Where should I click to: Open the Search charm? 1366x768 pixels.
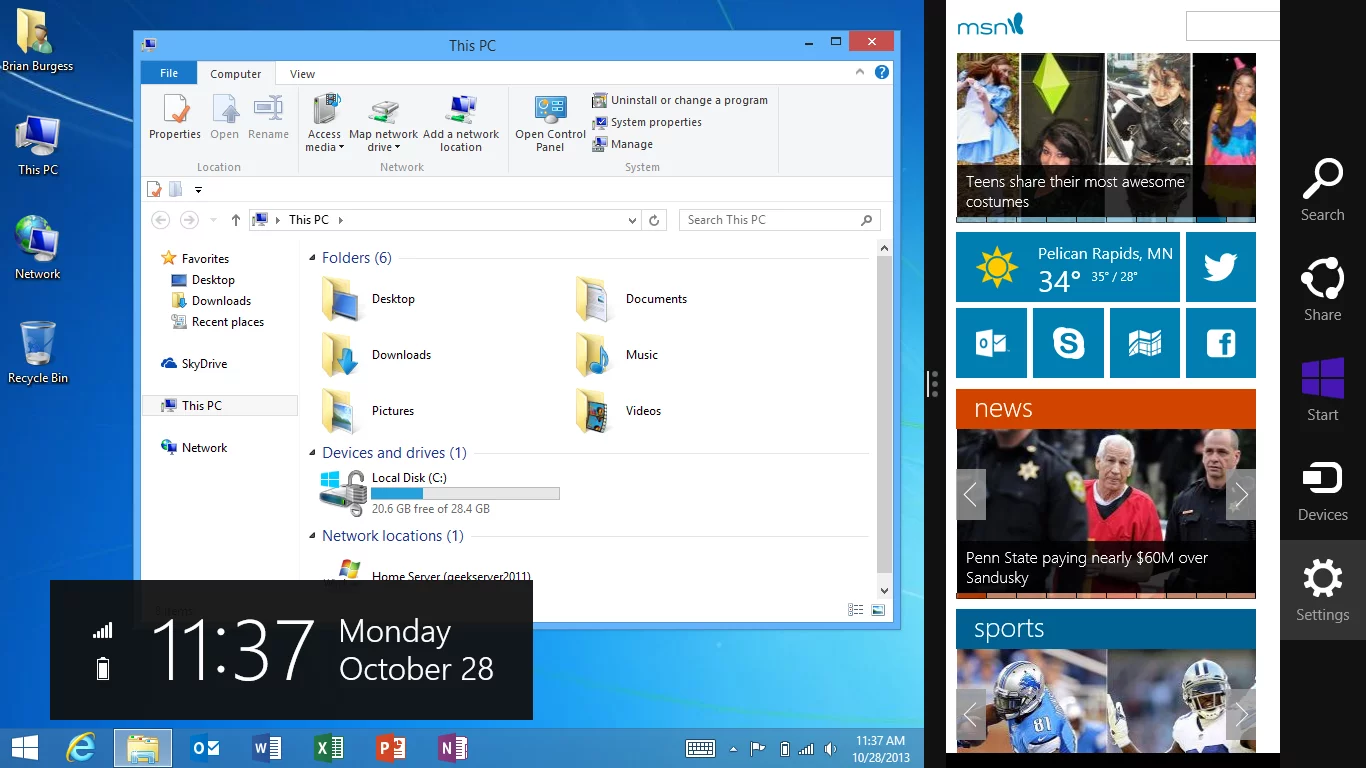pyautogui.click(x=1322, y=188)
